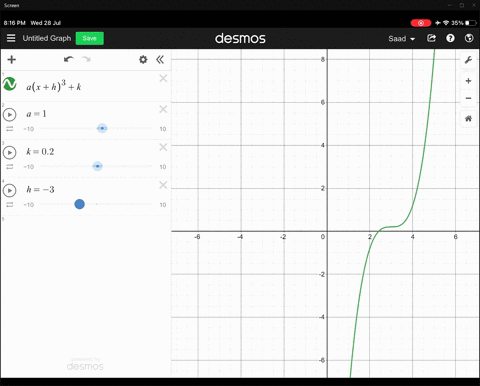Reset graph to default home view
Screen dimensions: 480x386
point(468,118)
